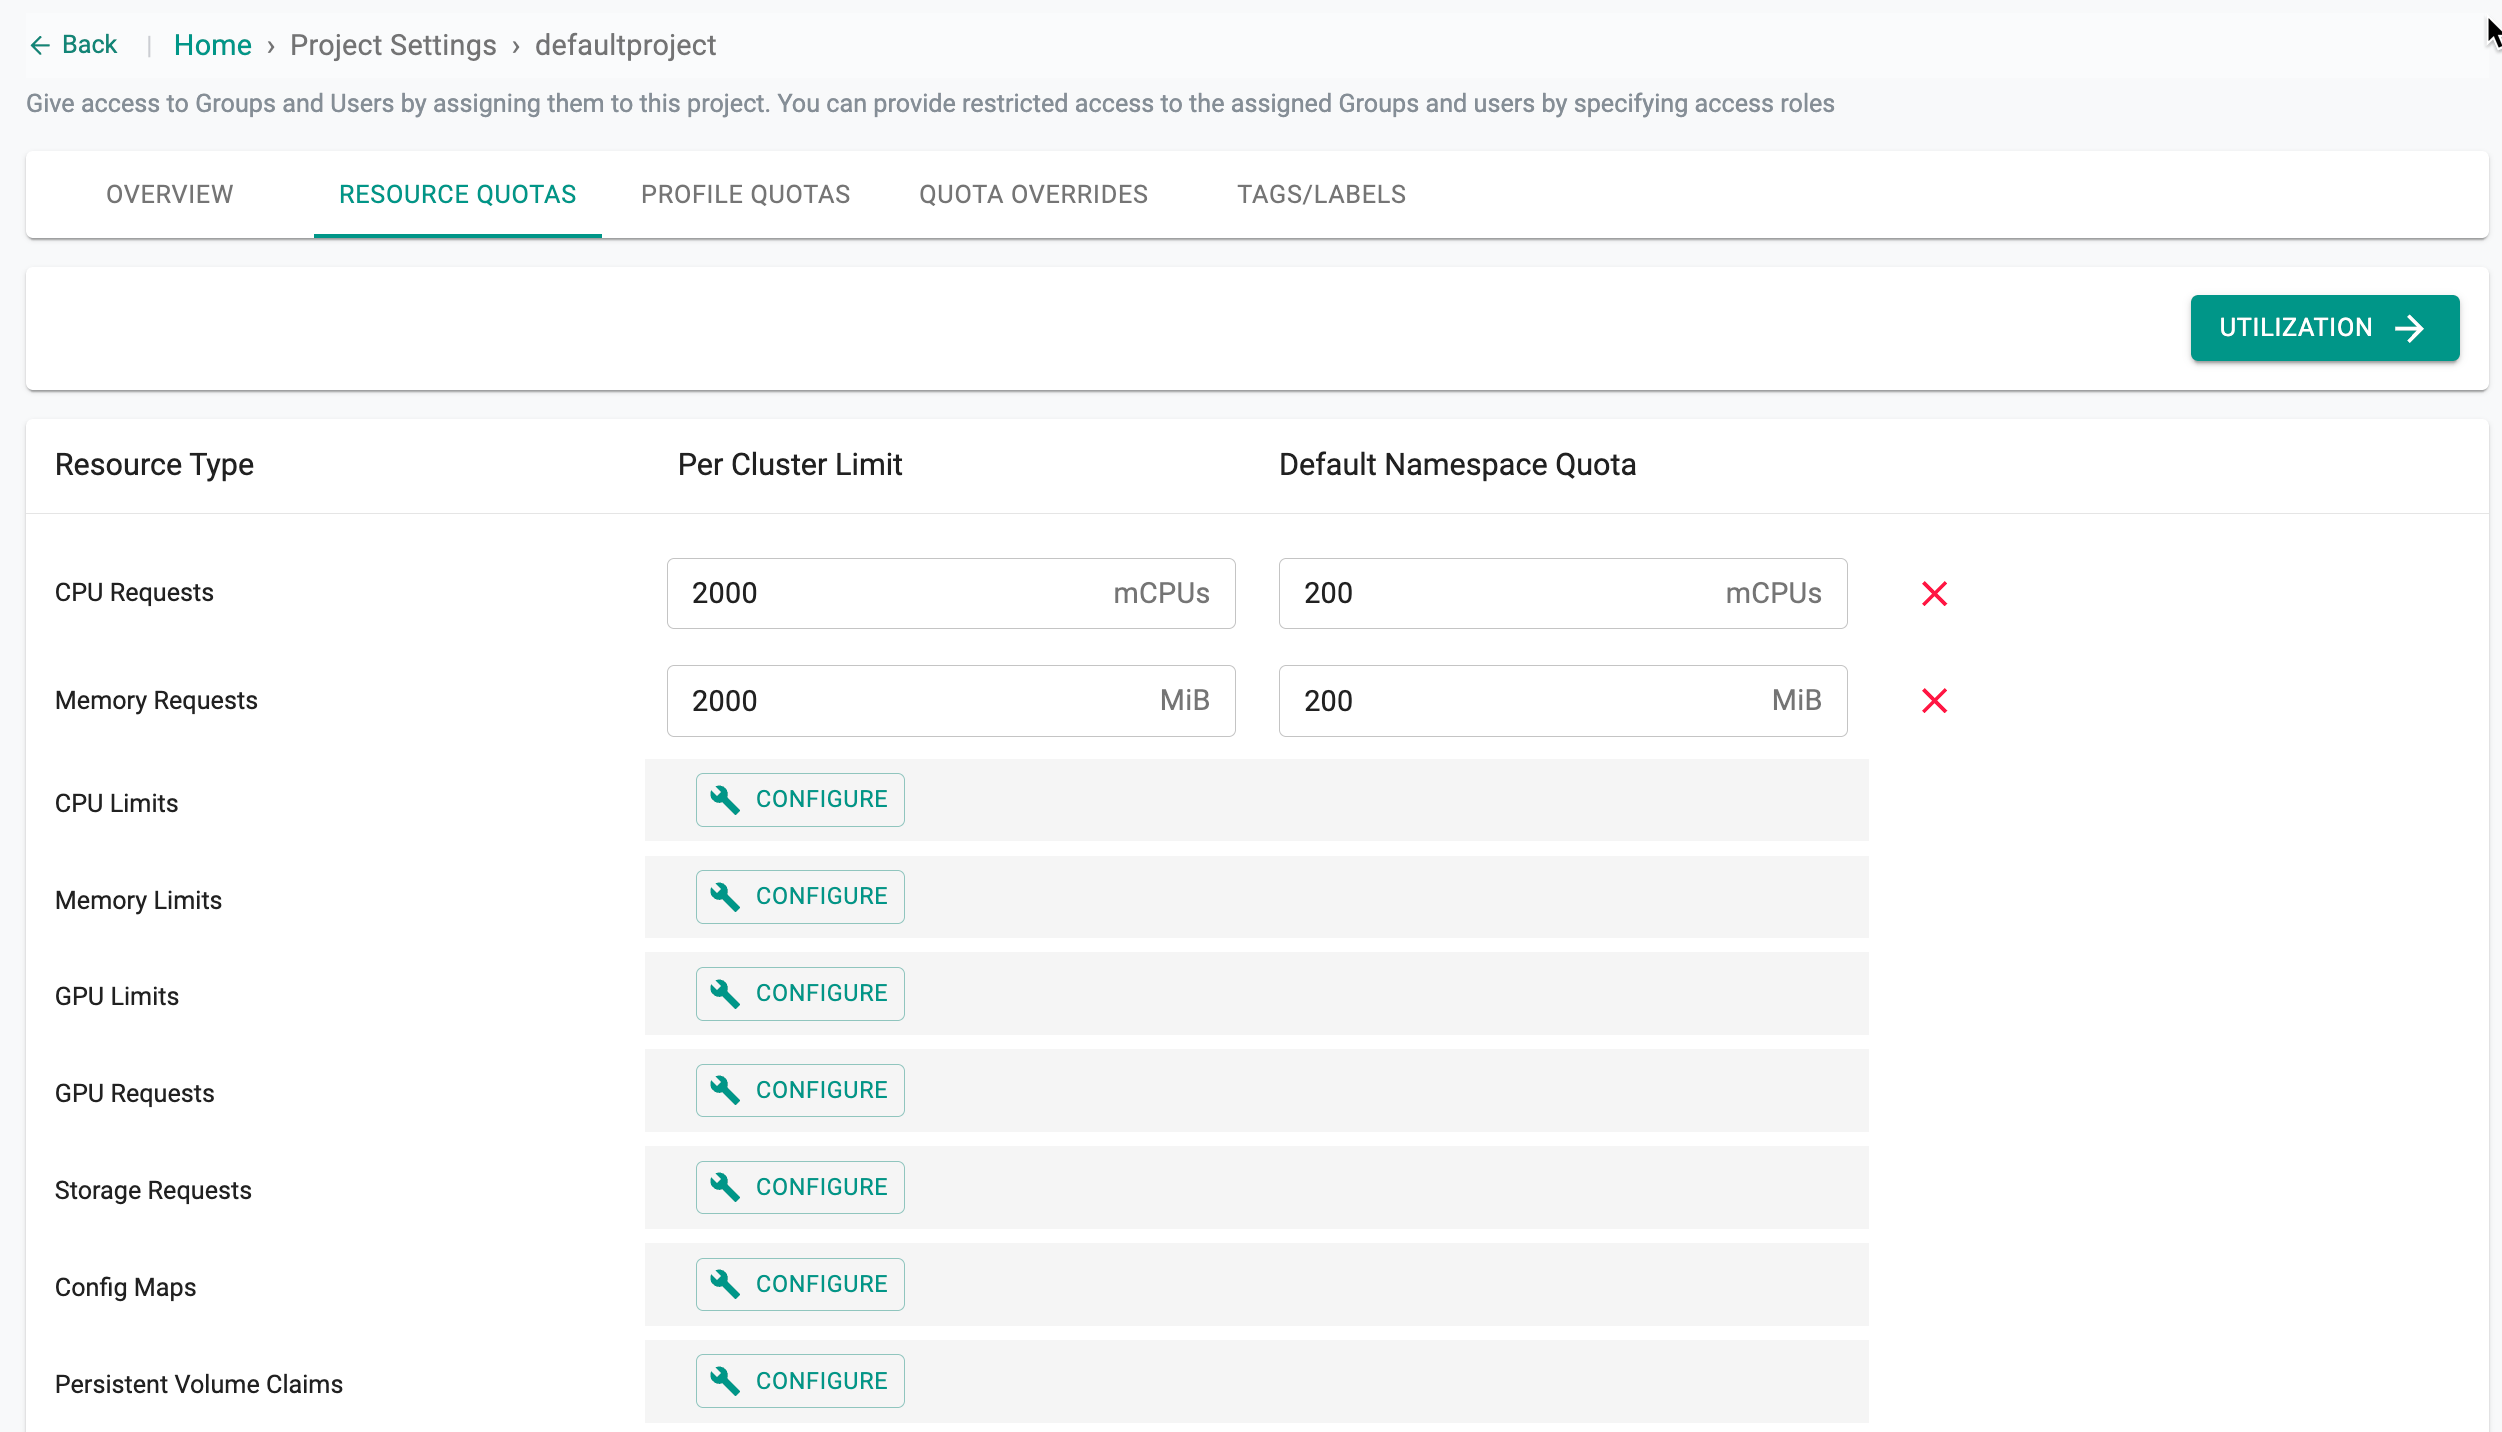Click the mCPUs unit in CPU cluster limit
Viewport: 2502px width, 1432px height.
click(x=1161, y=594)
